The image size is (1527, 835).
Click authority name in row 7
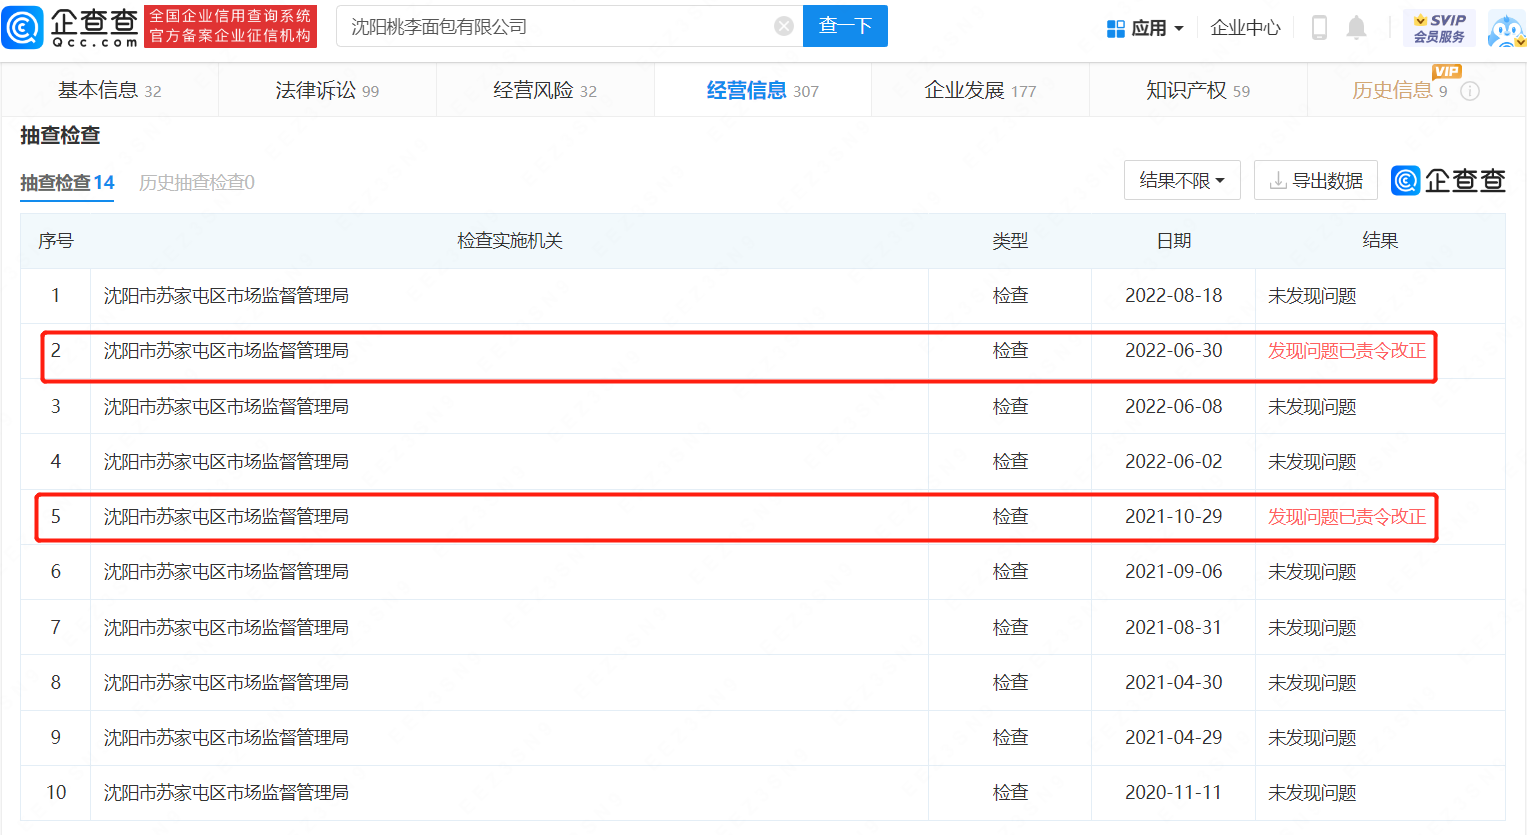[x=226, y=628]
